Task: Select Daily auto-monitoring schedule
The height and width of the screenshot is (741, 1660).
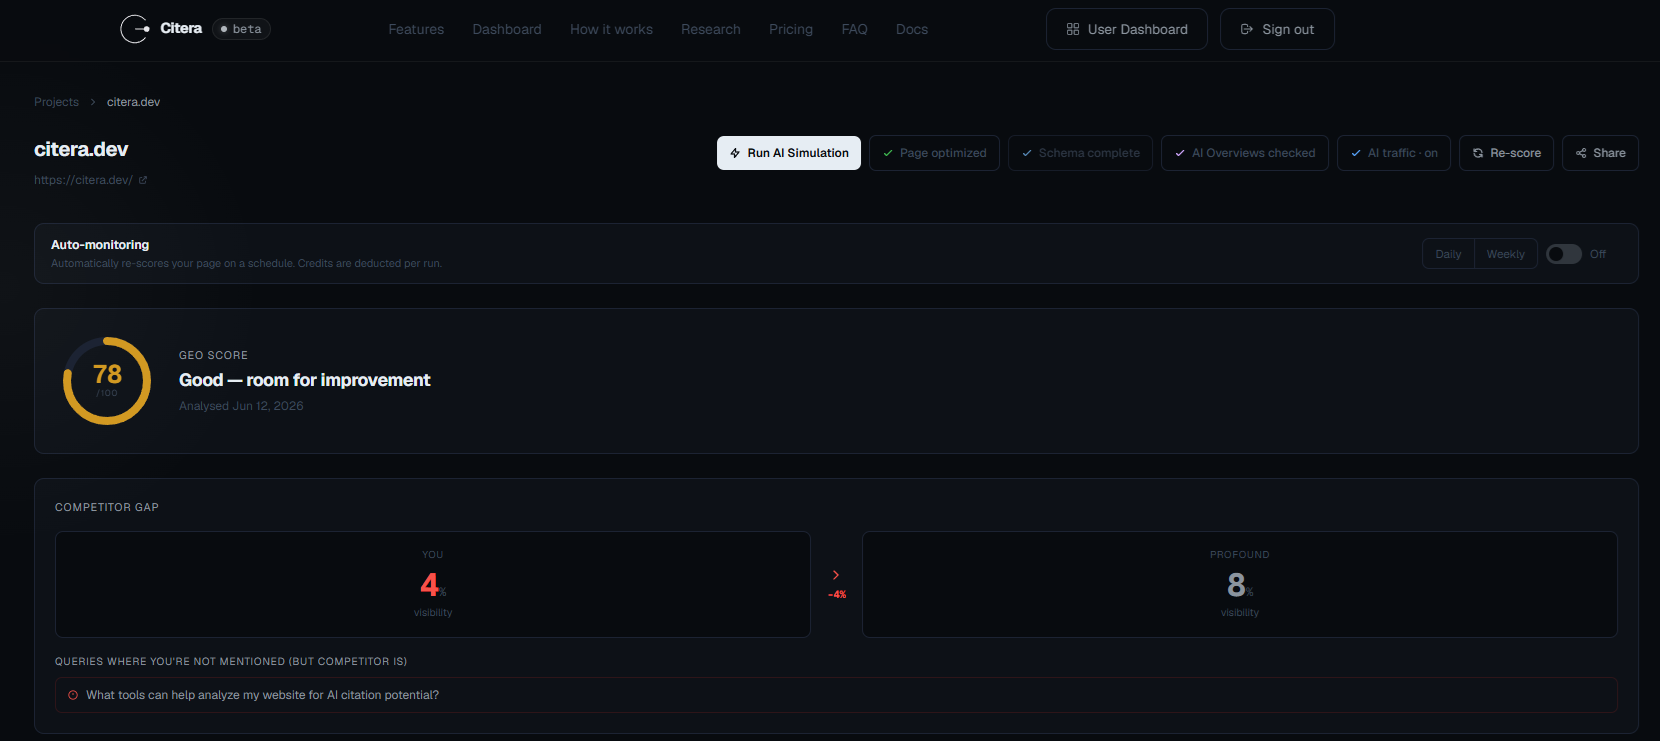Action: coord(1448,254)
